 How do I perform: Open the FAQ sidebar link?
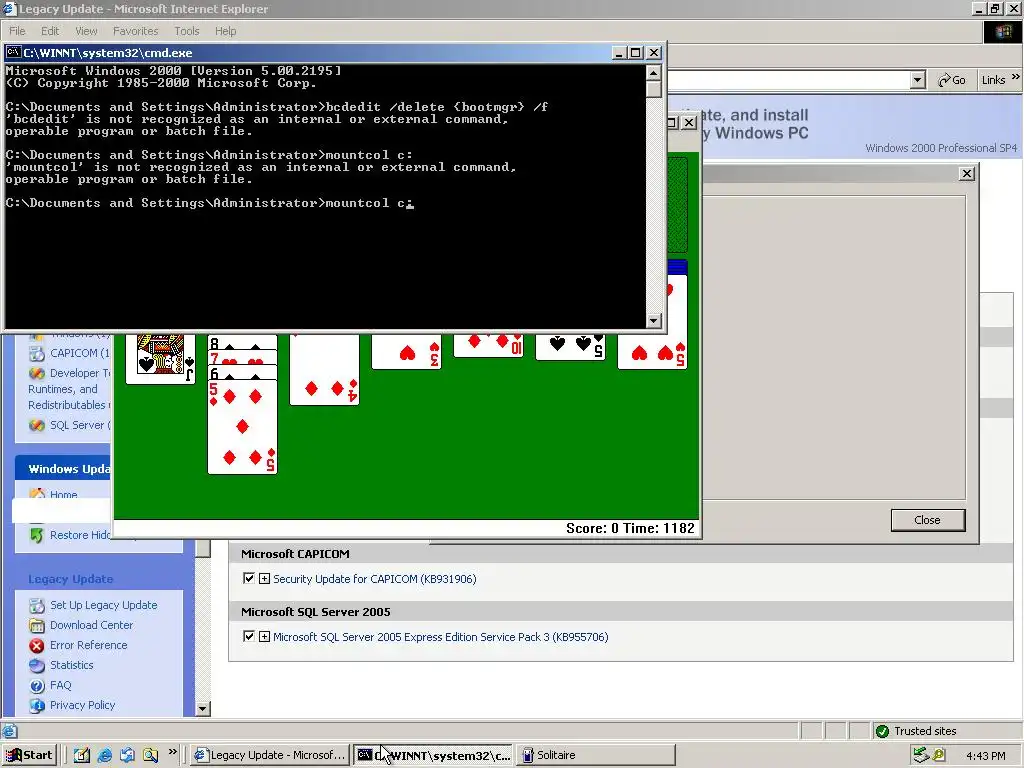pyautogui.click(x=61, y=685)
